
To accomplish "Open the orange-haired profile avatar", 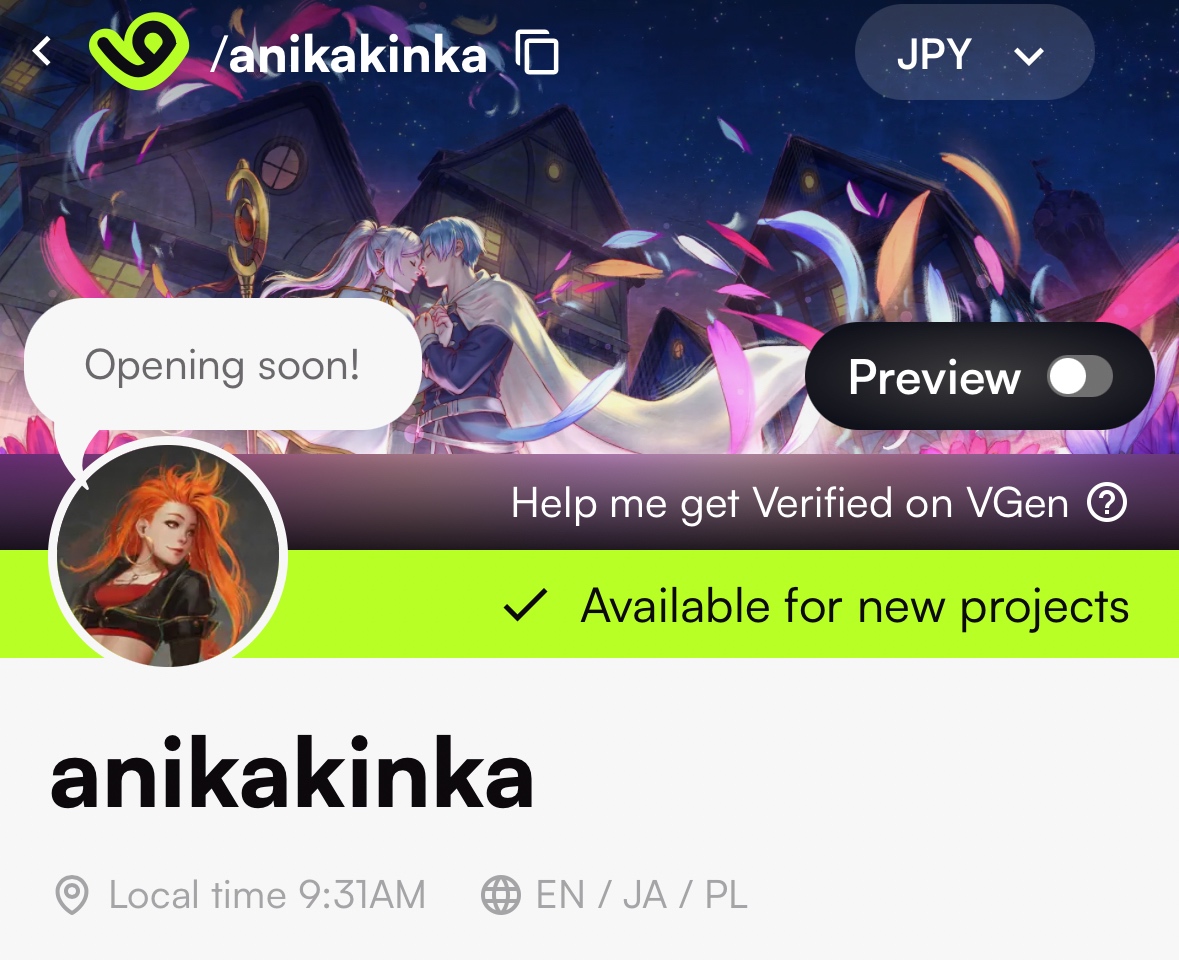I will (168, 555).
